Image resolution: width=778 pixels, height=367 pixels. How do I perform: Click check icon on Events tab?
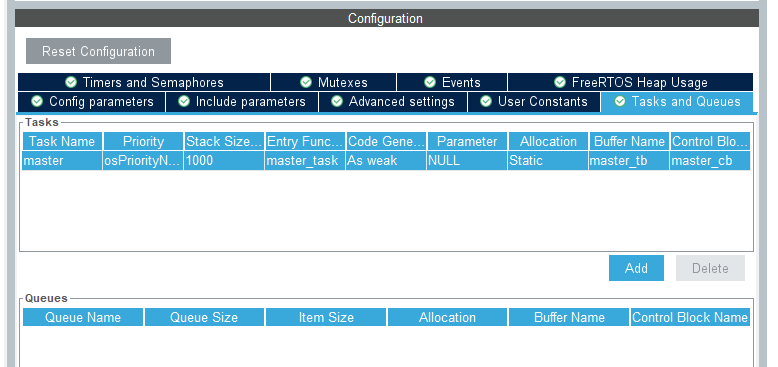430,82
